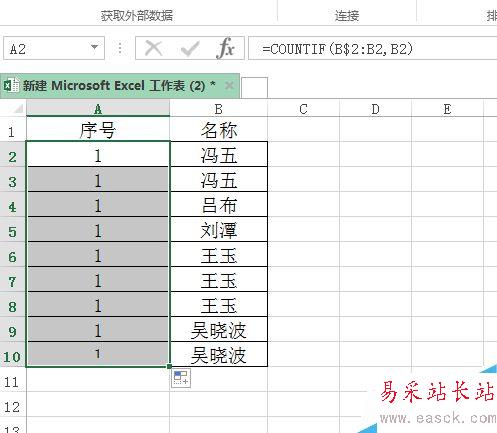
Task: Click cell B4 containing 吕布
Action: click(219, 204)
